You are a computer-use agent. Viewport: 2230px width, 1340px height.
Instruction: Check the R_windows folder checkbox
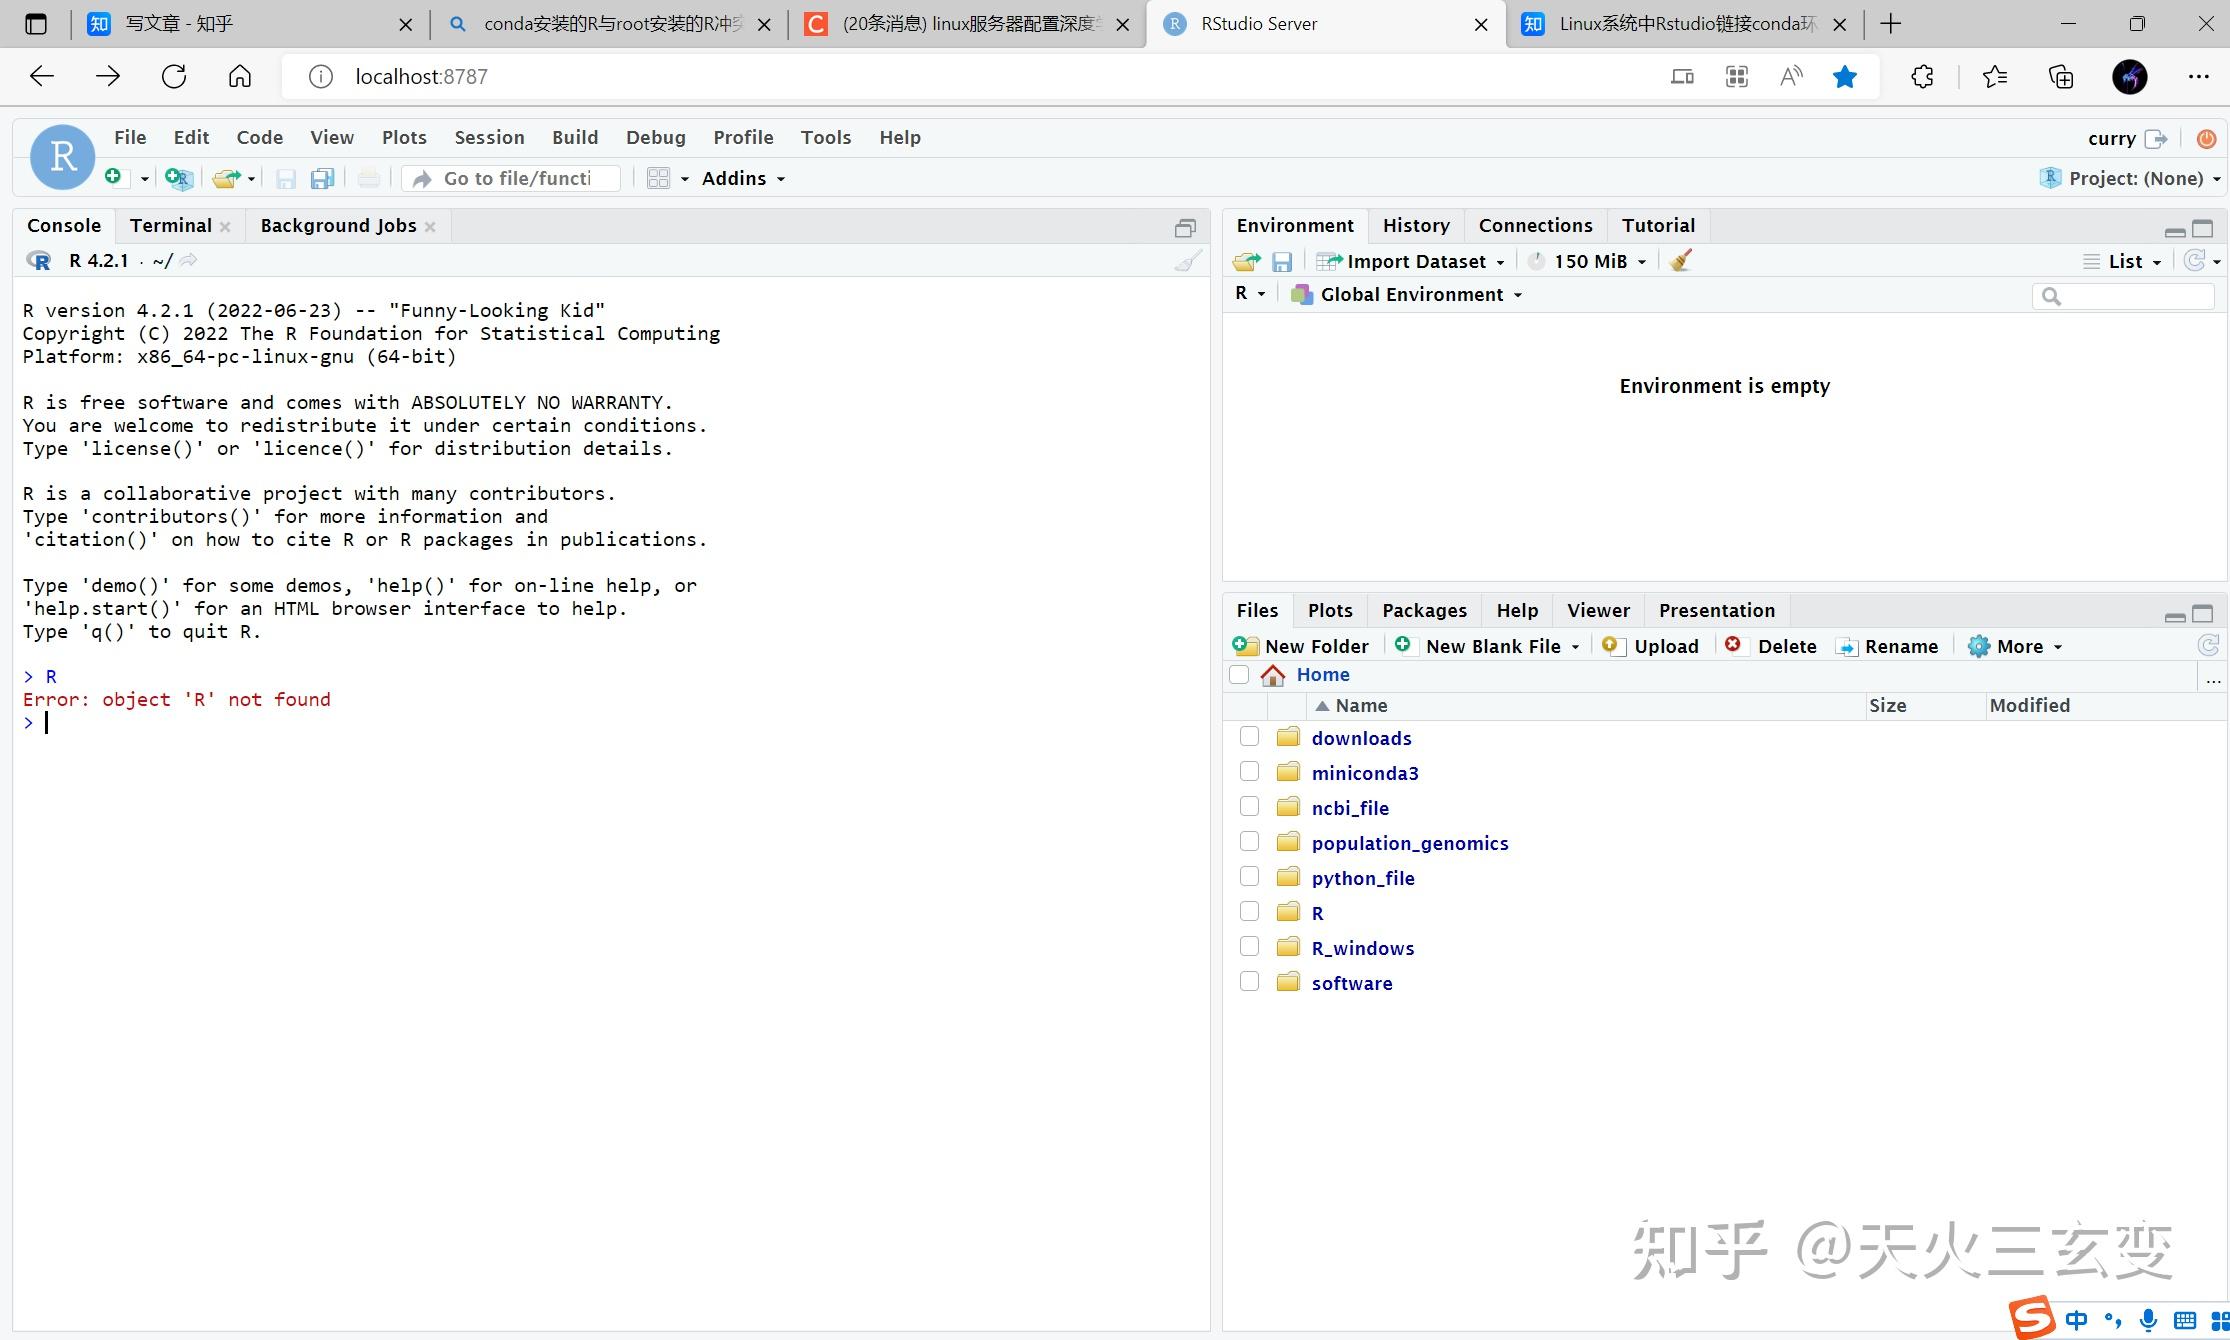(x=1249, y=947)
